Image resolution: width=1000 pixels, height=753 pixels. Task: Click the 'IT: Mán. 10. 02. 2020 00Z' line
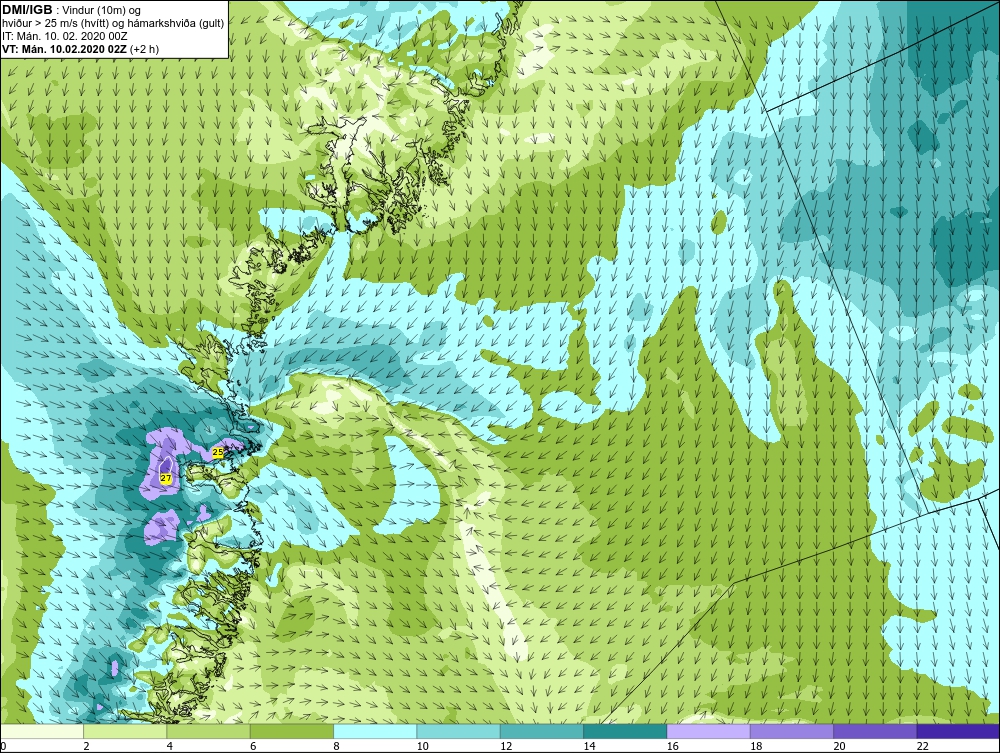pos(65,36)
